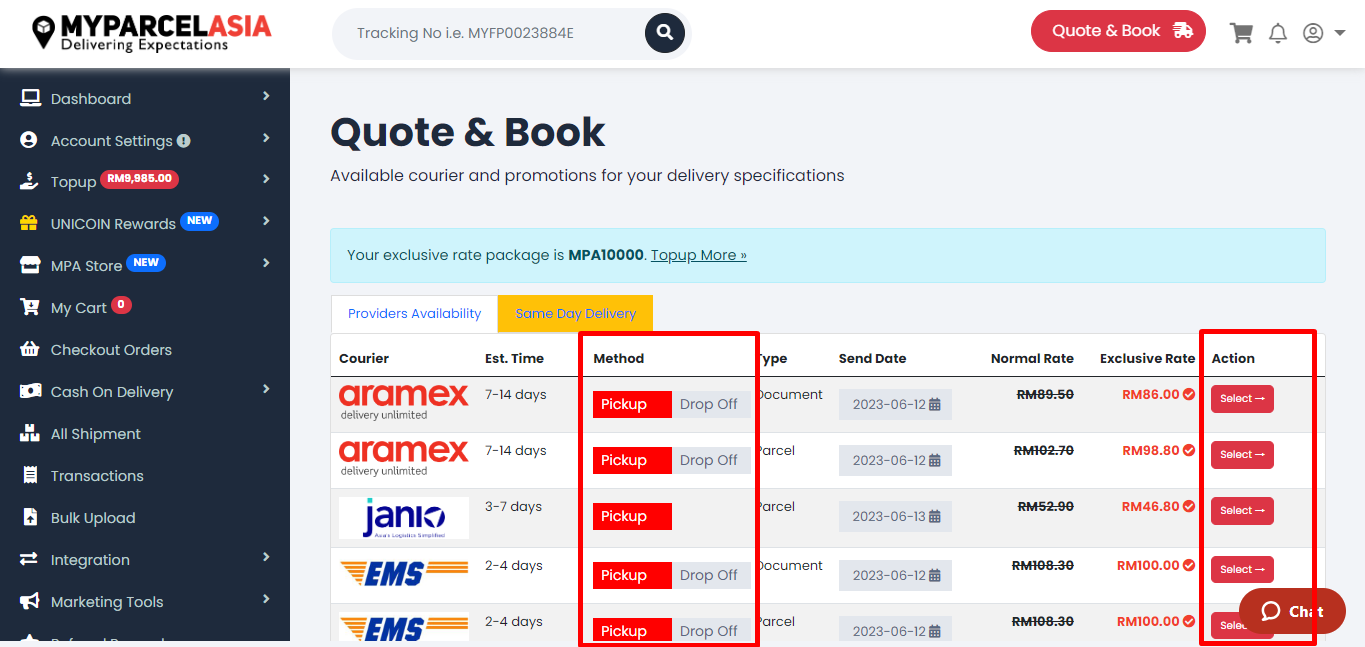Switch aramex Document delivery to Drop Off
This screenshot has width=1365, height=647.
pos(711,404)
